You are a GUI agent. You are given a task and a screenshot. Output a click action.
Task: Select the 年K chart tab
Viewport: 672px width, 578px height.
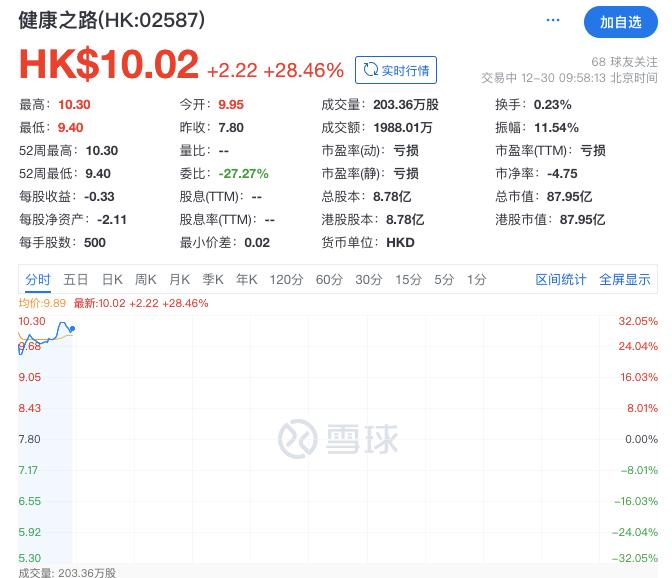[247, 280]
